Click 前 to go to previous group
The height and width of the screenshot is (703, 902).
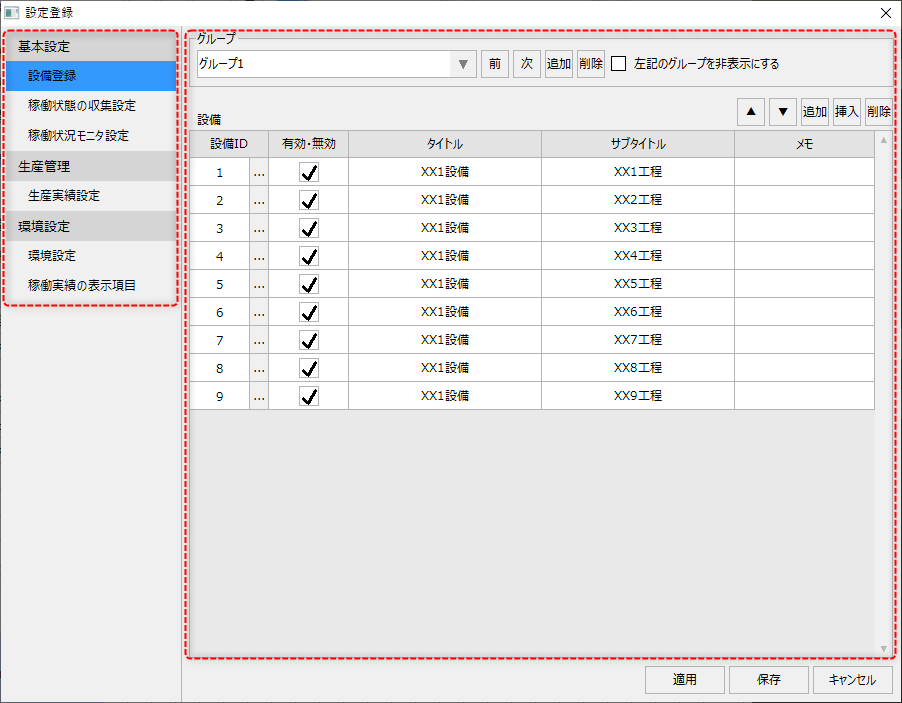coord(495,63)
